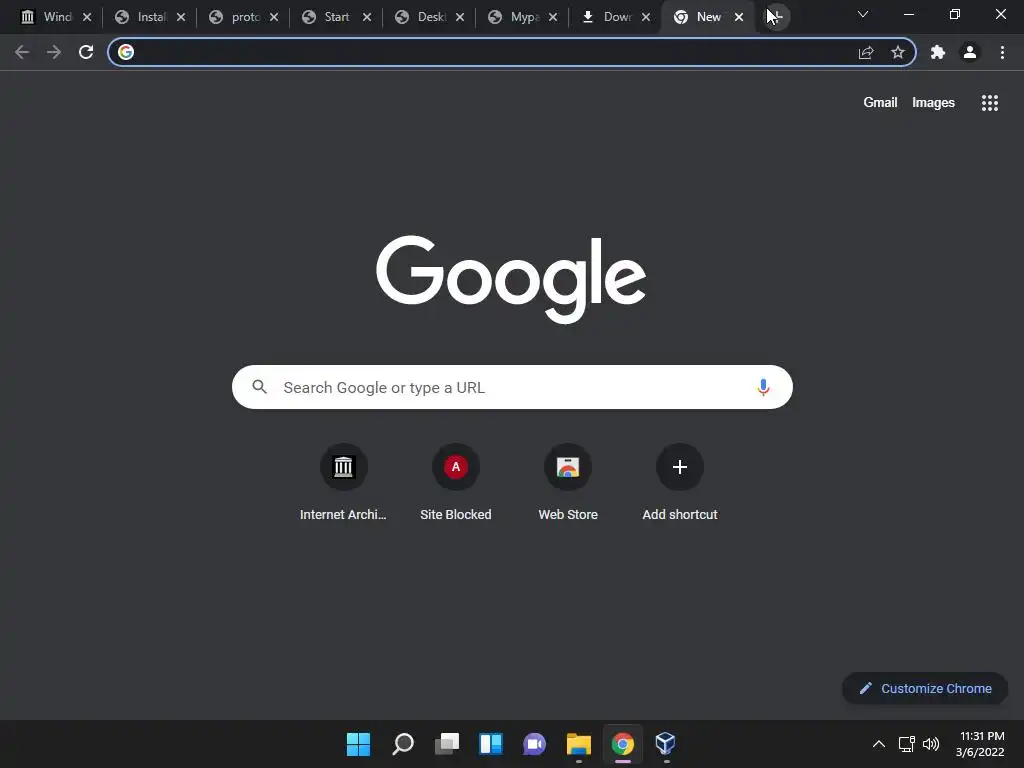The height and width of the screenshot is (768, 1024).
Task: Open the Web Store shortcut
Action: click(568, 482)
